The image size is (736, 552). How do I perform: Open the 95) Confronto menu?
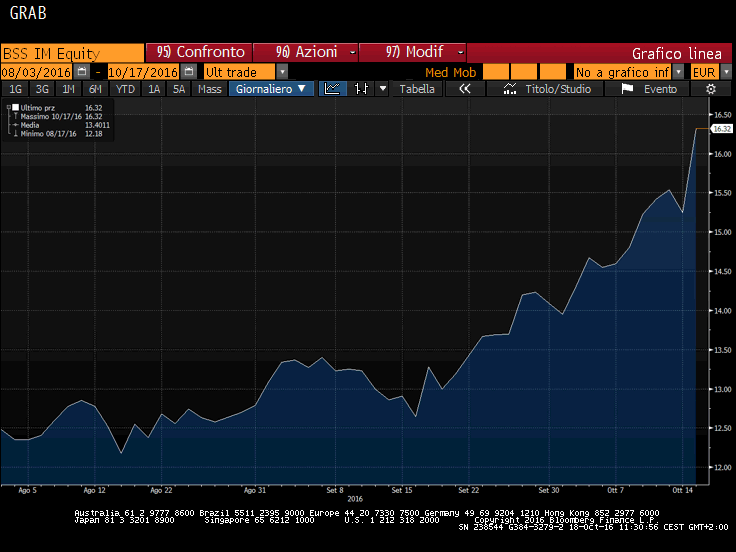point(199,52)
